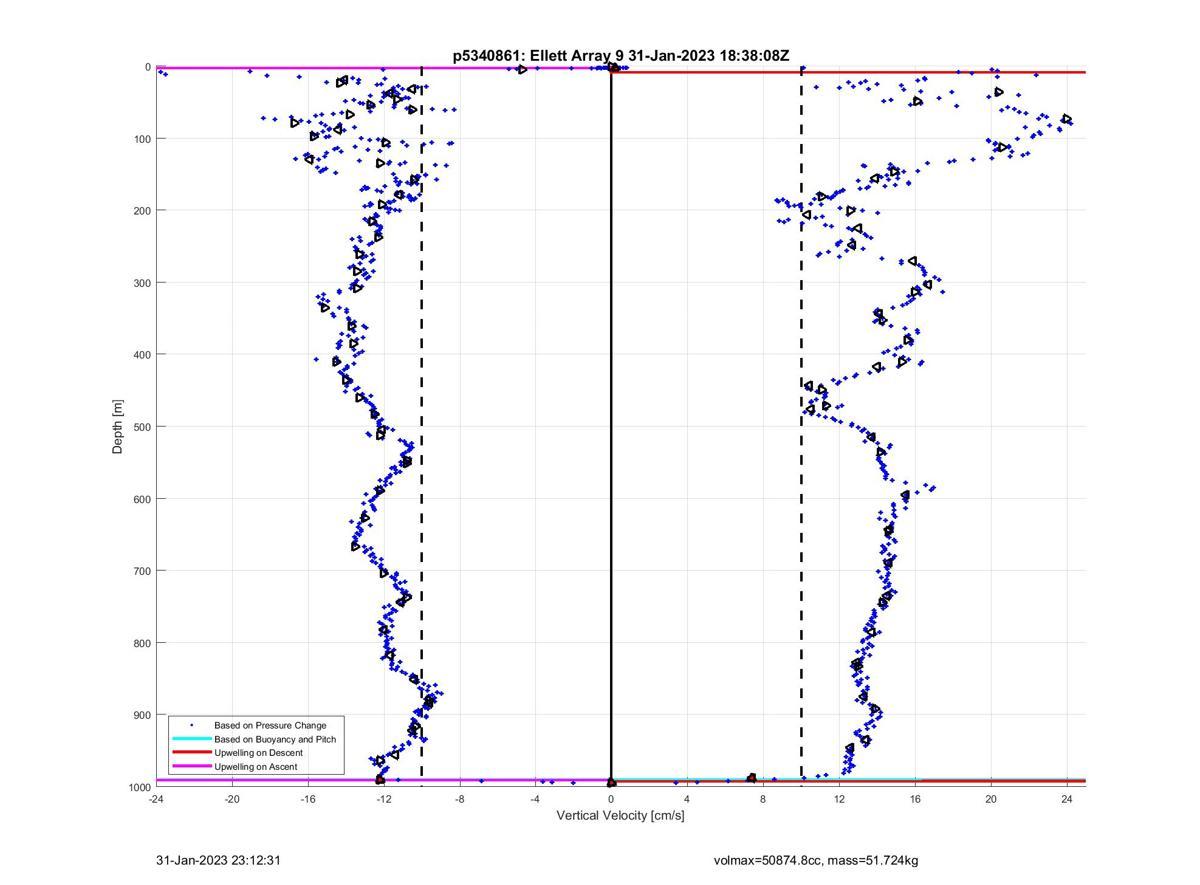Screen dimensions: 1200x885
Task: Click x-axis tick label '-4'
Action: (x=536, y=799)
